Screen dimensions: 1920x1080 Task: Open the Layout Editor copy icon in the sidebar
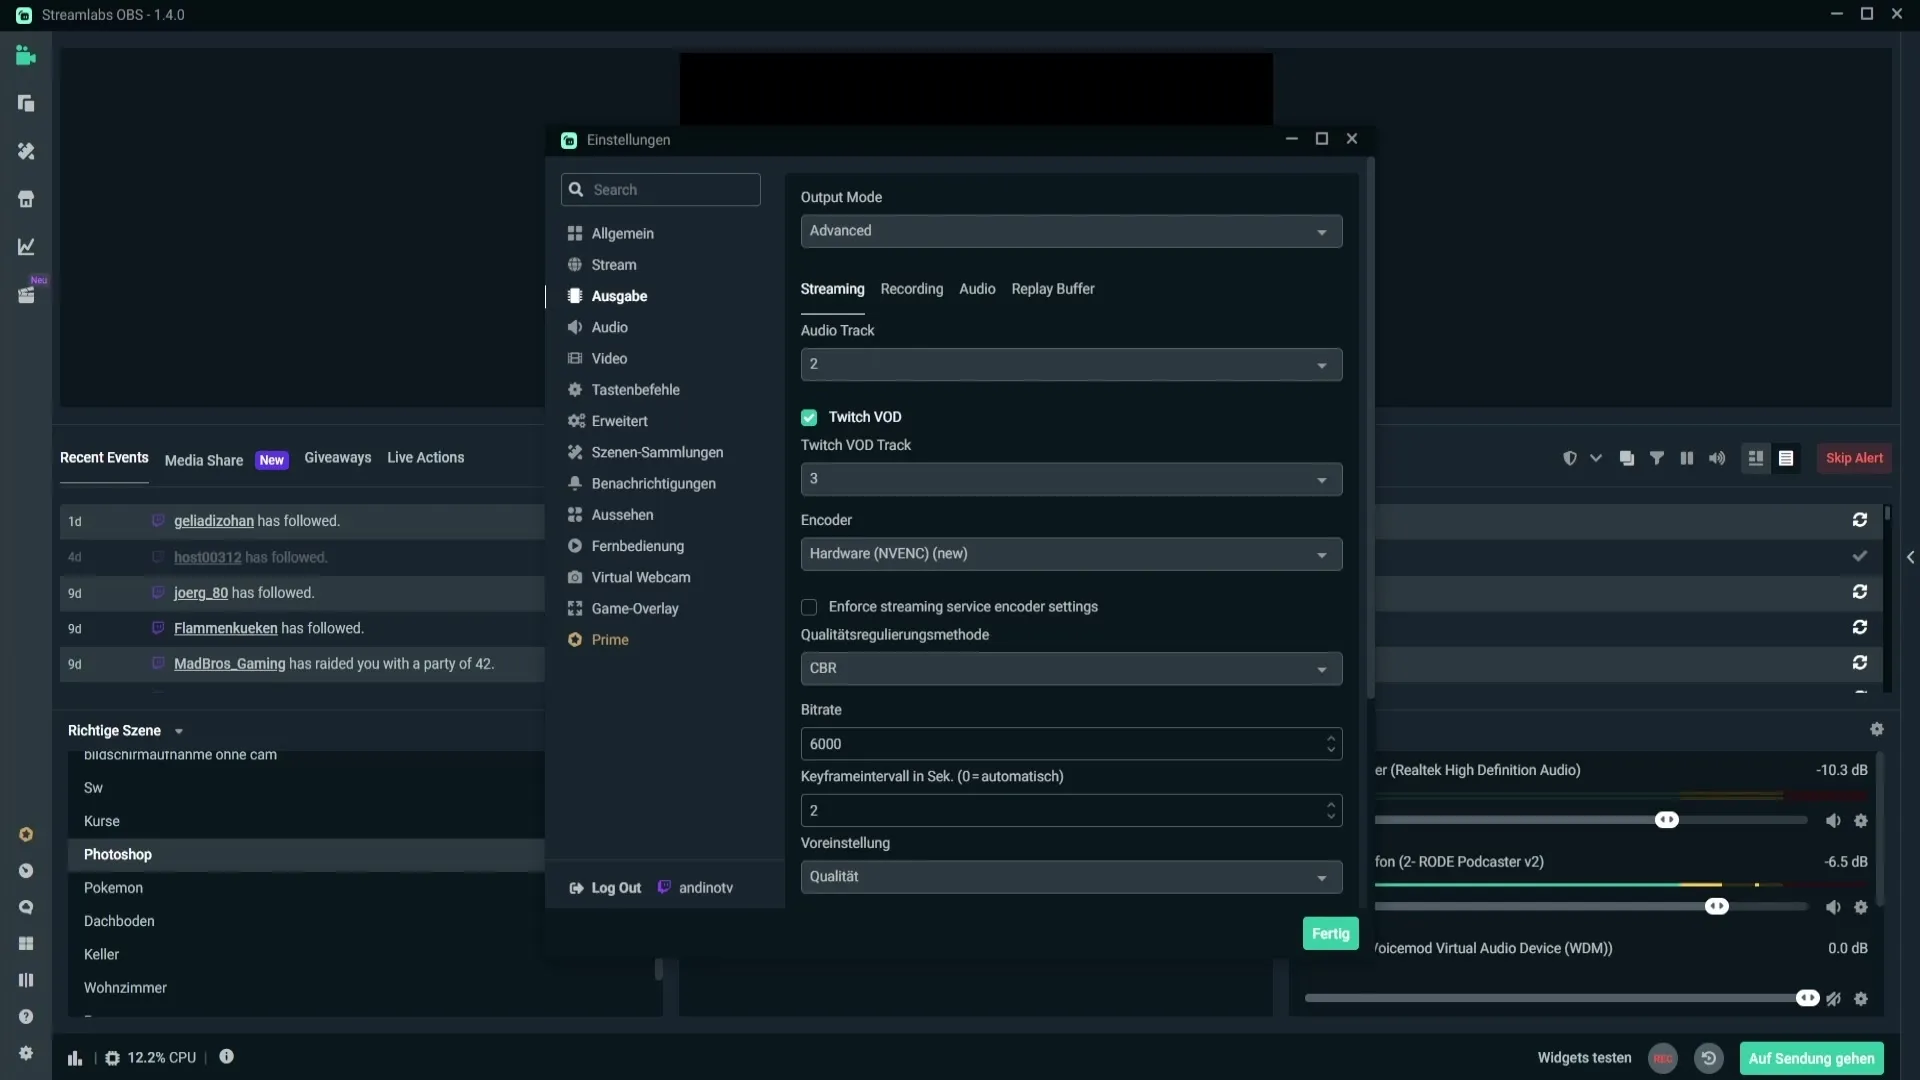(x=26, y=103)
